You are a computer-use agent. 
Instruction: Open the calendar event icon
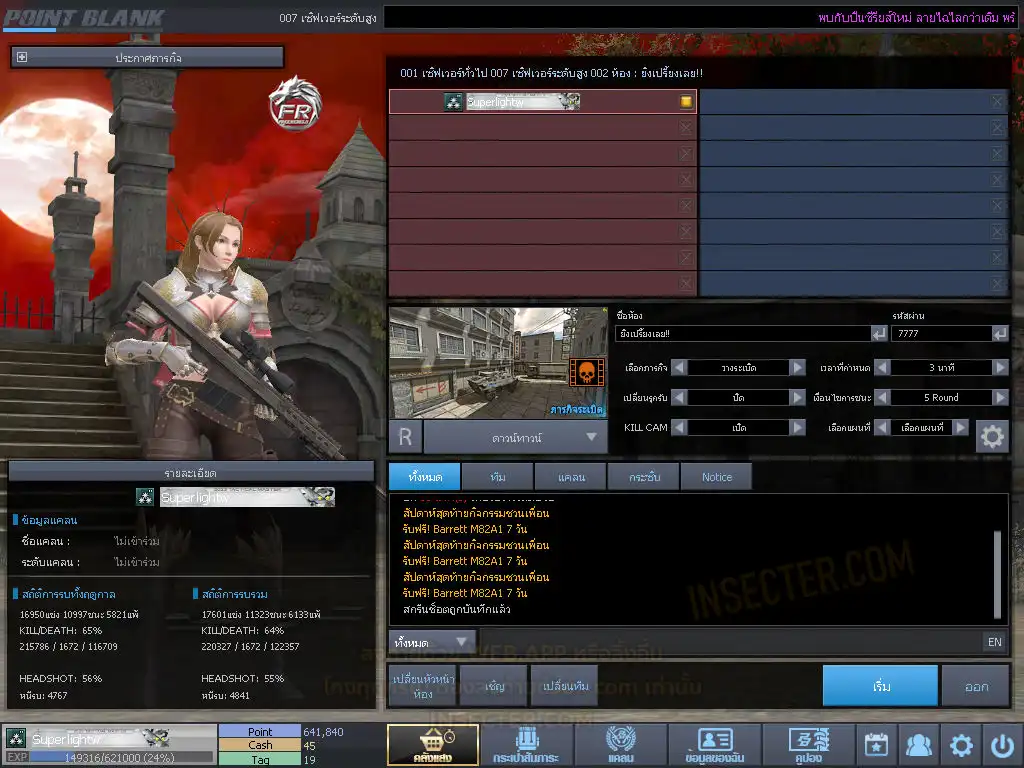876,745
